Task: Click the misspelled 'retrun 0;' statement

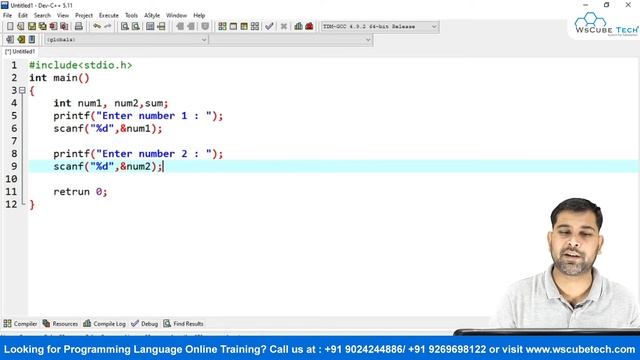Action: [x=80, y=192]
